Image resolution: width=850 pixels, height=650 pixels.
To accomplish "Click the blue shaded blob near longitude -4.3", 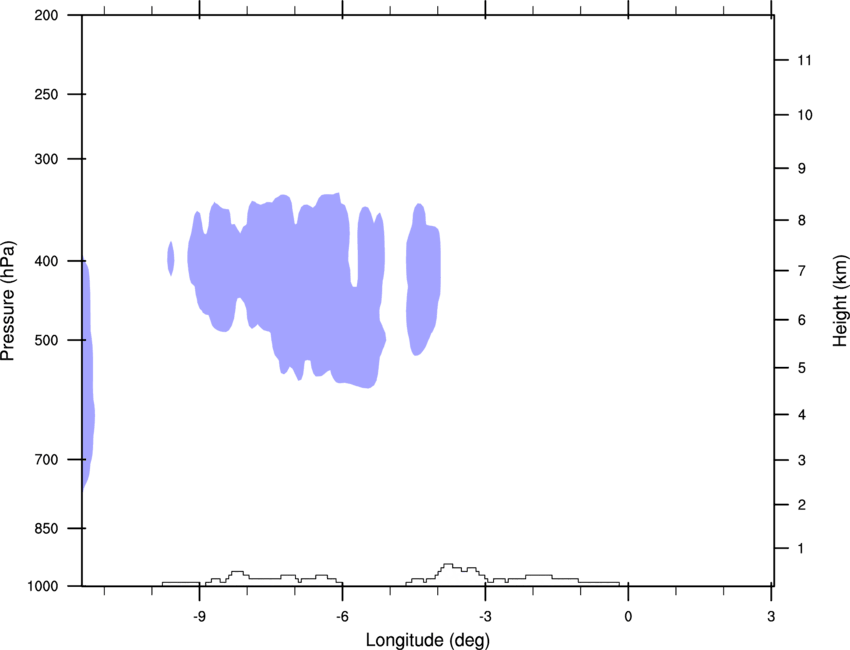I will click(423, 279).
